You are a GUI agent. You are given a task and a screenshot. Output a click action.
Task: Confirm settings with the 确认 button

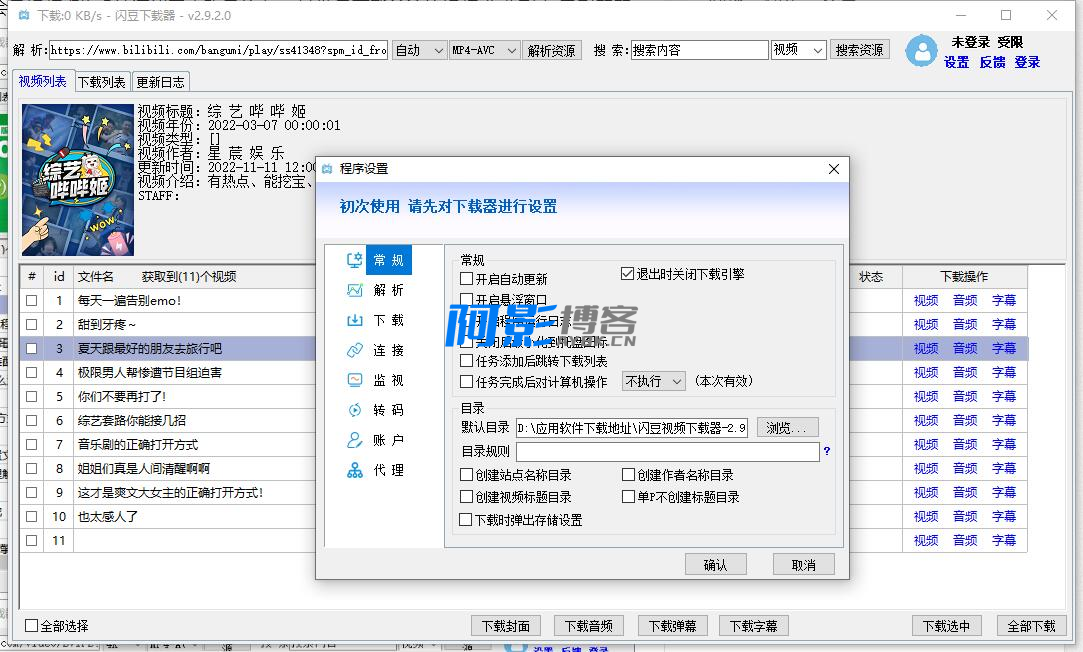coord(716,565)
